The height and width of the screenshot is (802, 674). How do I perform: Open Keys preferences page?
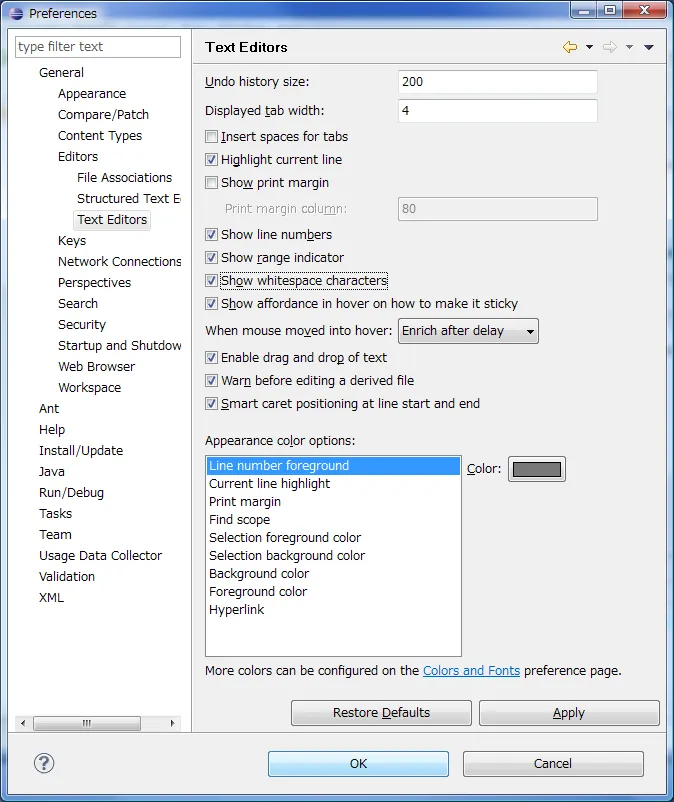tap(72, 240)
